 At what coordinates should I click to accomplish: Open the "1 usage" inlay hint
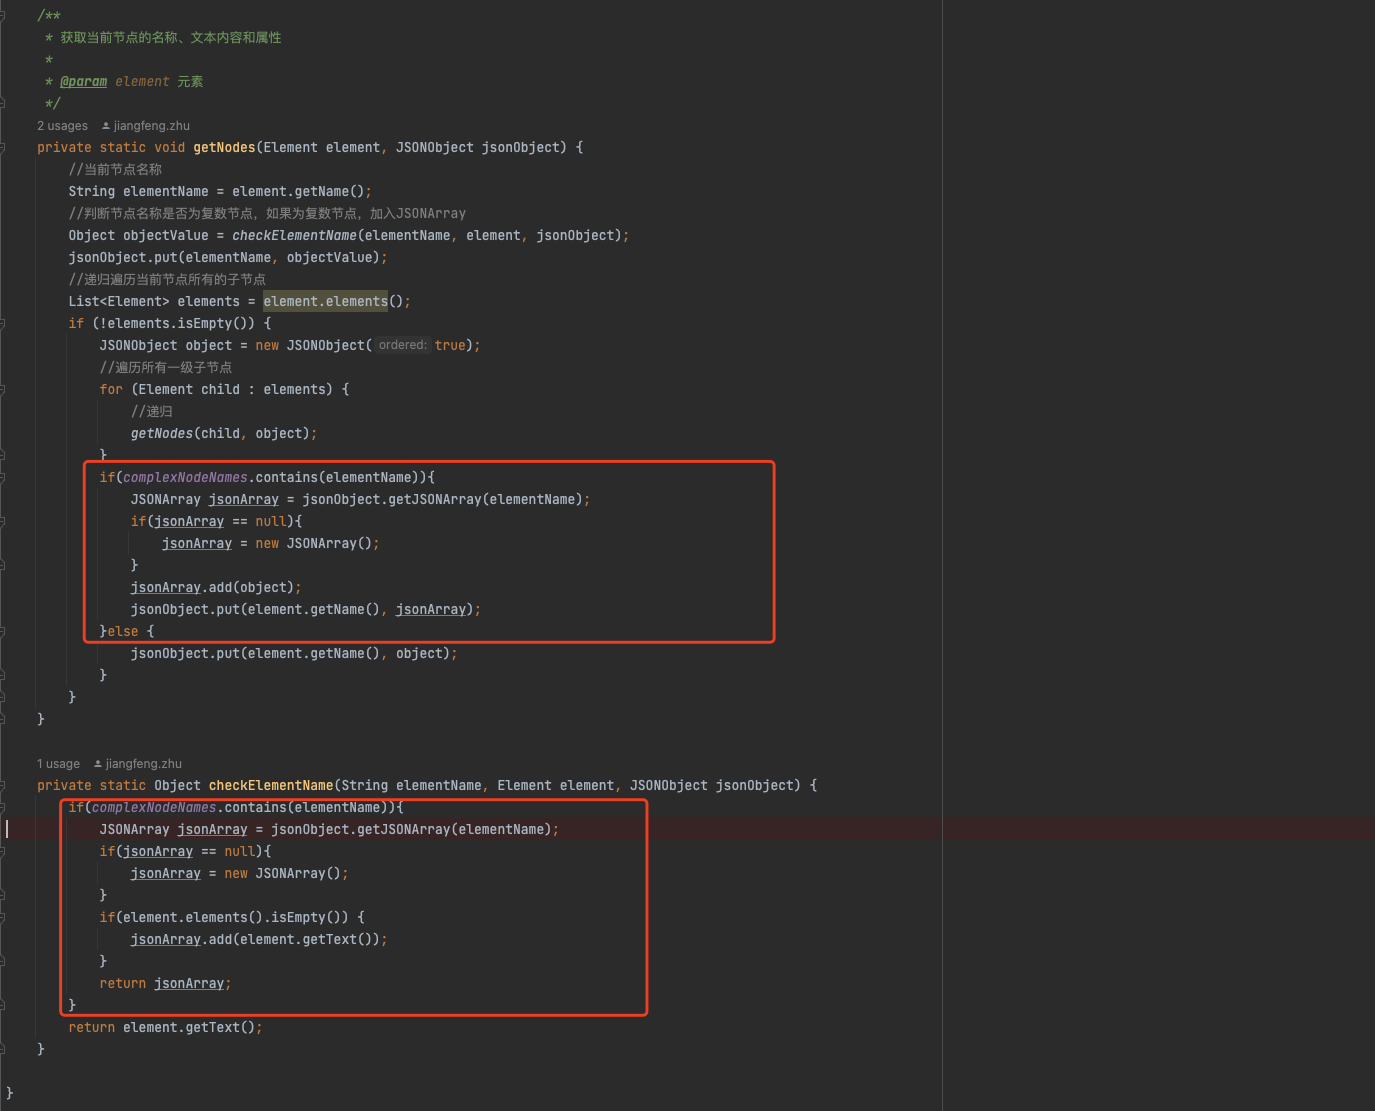coord(58,764)
